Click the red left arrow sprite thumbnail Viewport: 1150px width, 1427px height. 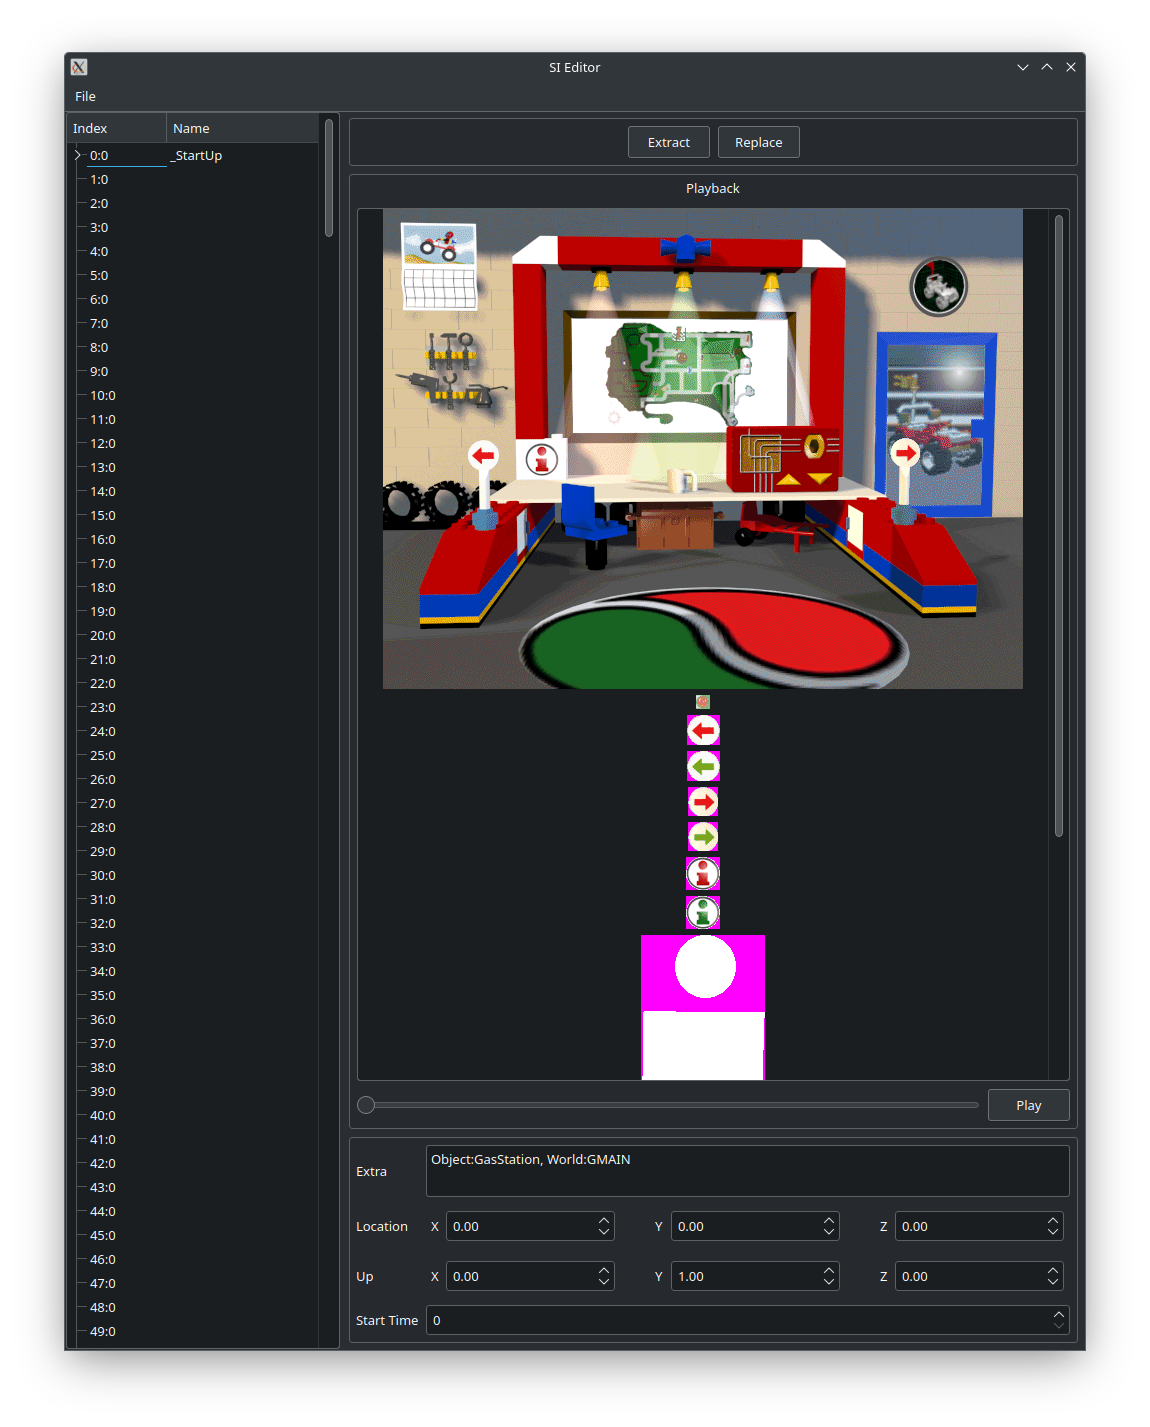coord(703,731)
